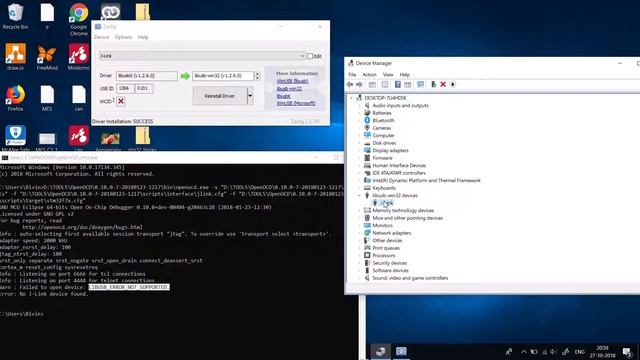640x360 pixels.
Task: Click highlighted LIBUSB_ERROR_NOT_SUPPORTED text in console
Action: (129, 287)
